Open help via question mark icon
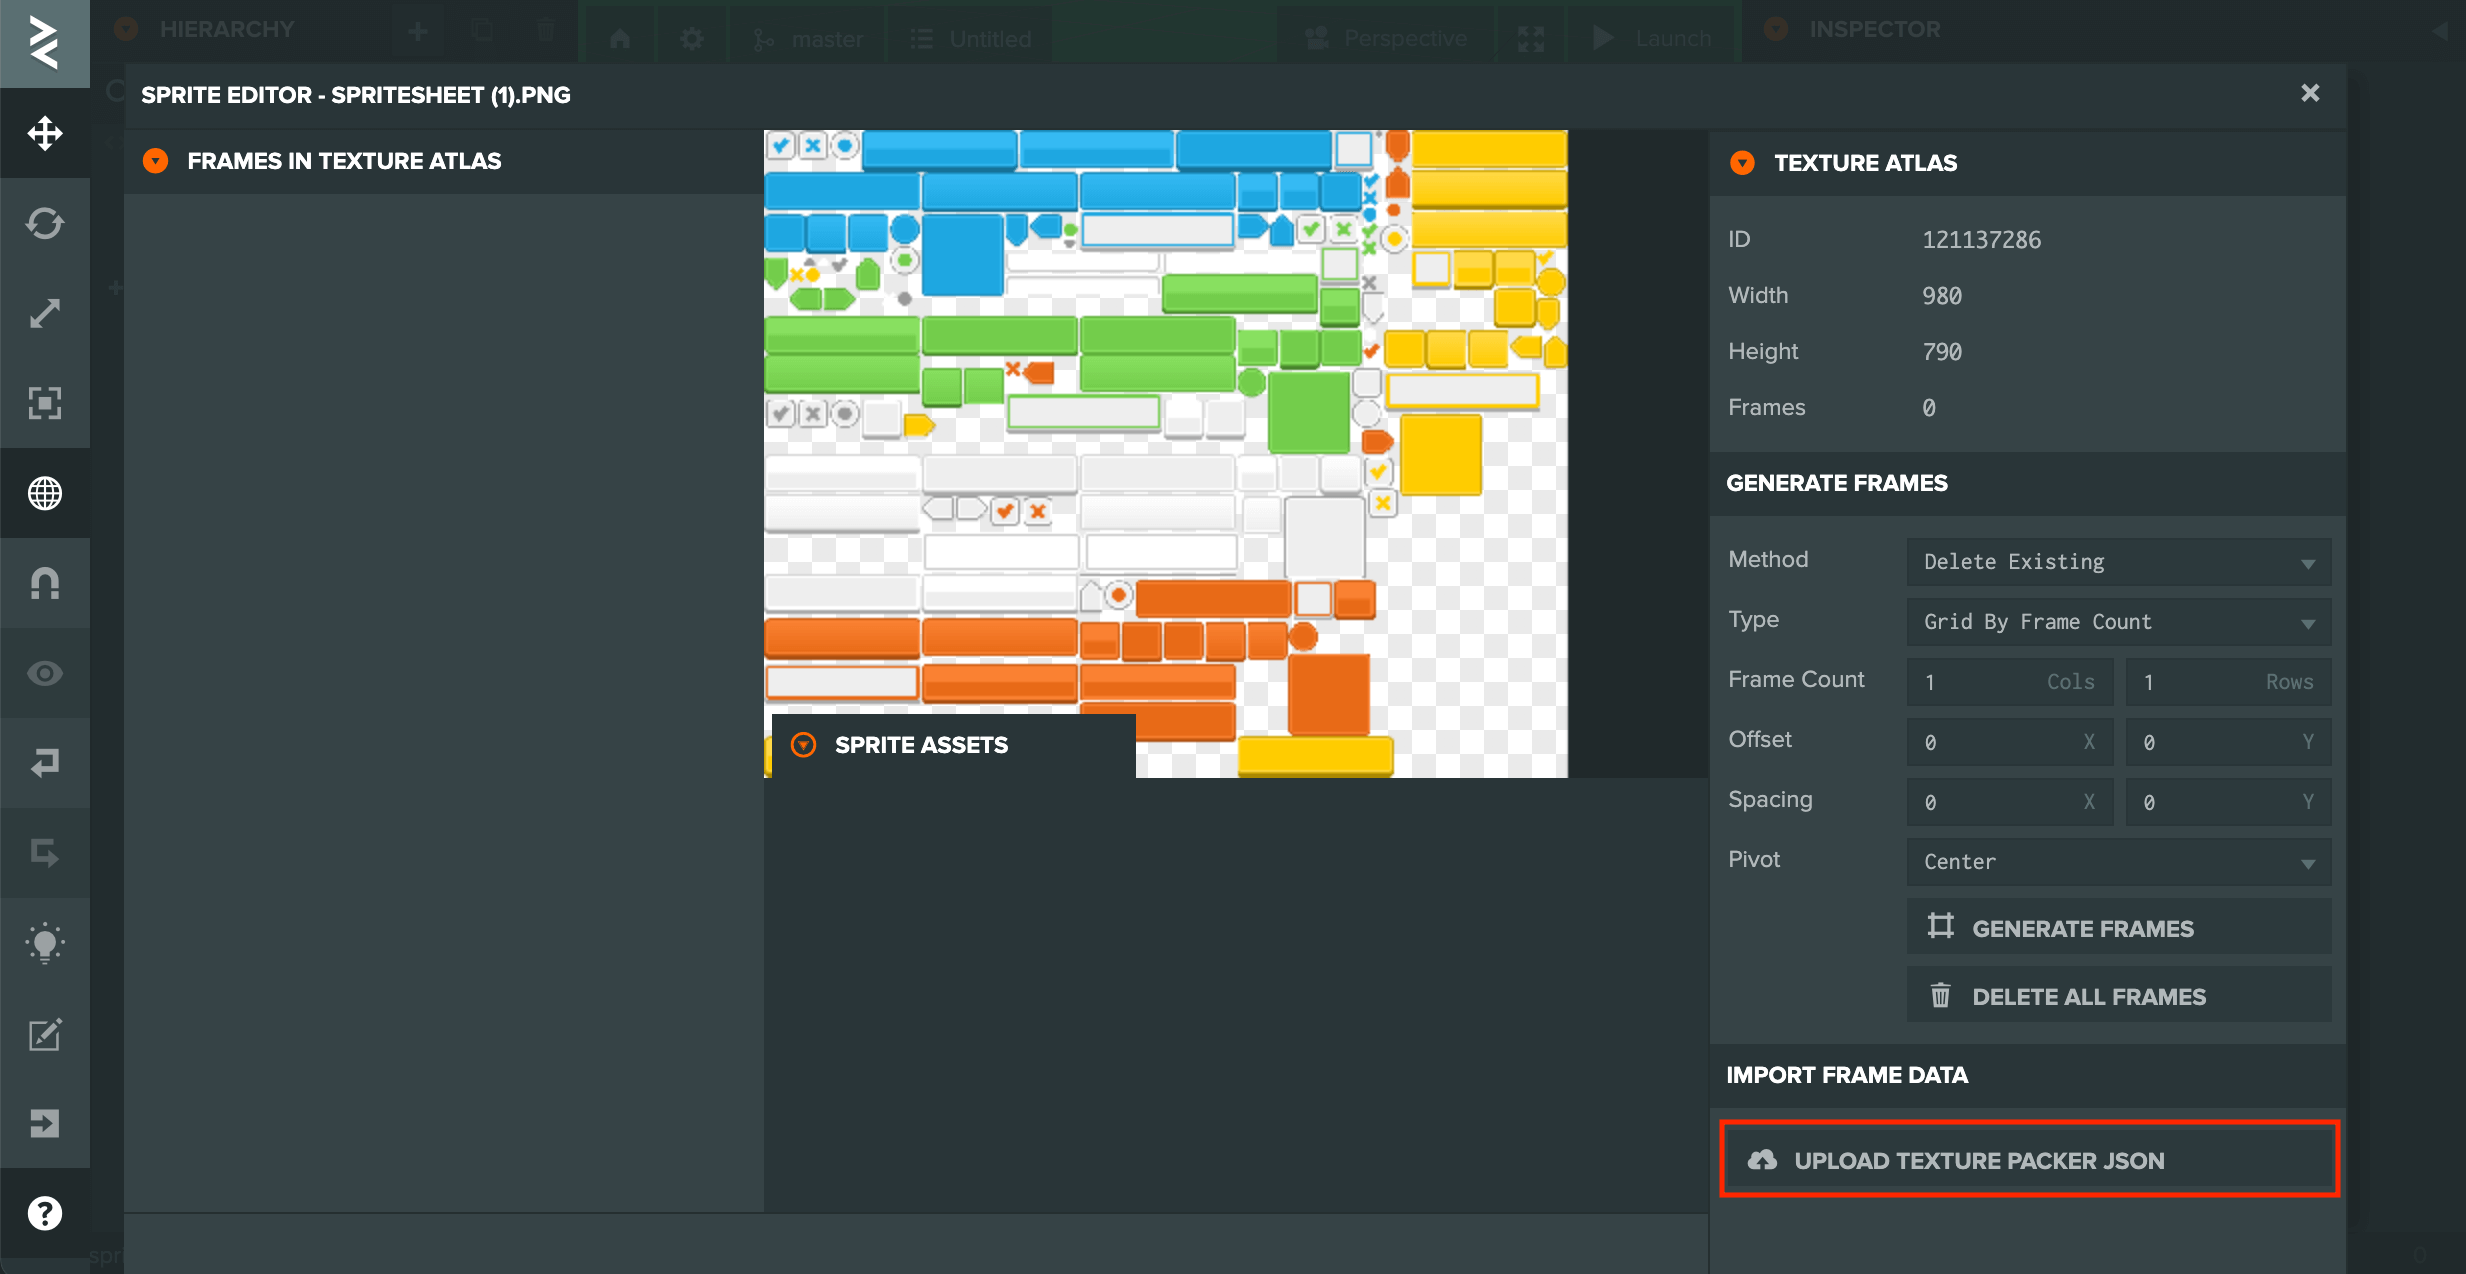Viewport: 2466px width, 1274px height. click(45, 1213)
